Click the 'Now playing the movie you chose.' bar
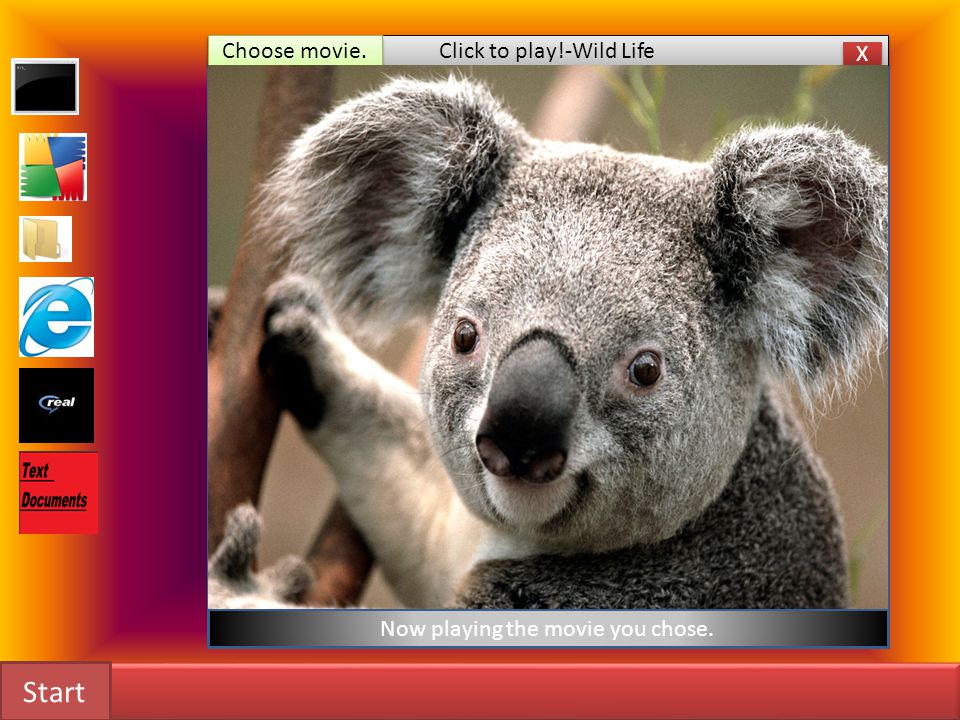The width and height of the screenshot is (960, 720). 548,629
